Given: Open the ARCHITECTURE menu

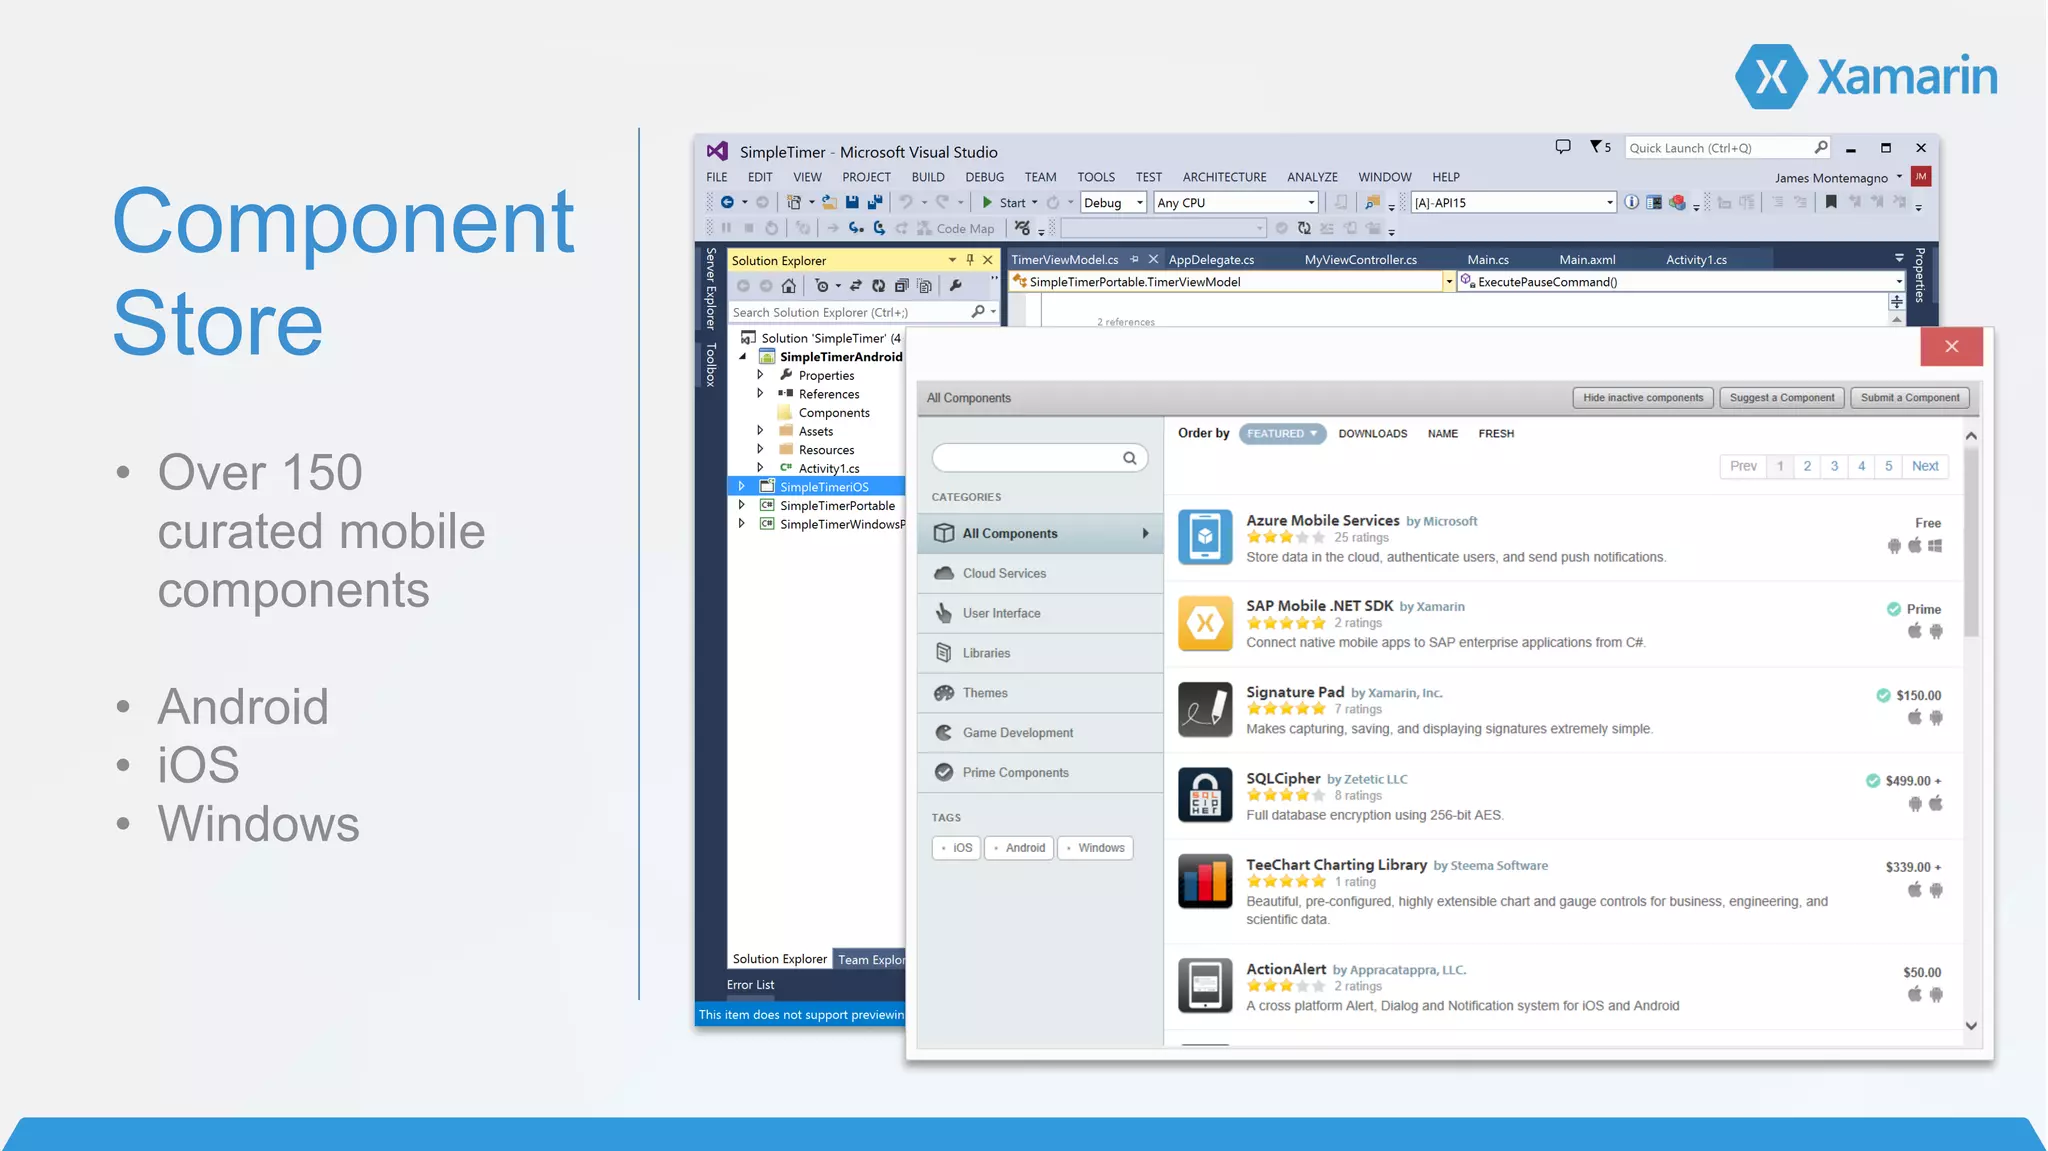Looking at the screenshot, I should [x=1223, y=177].
